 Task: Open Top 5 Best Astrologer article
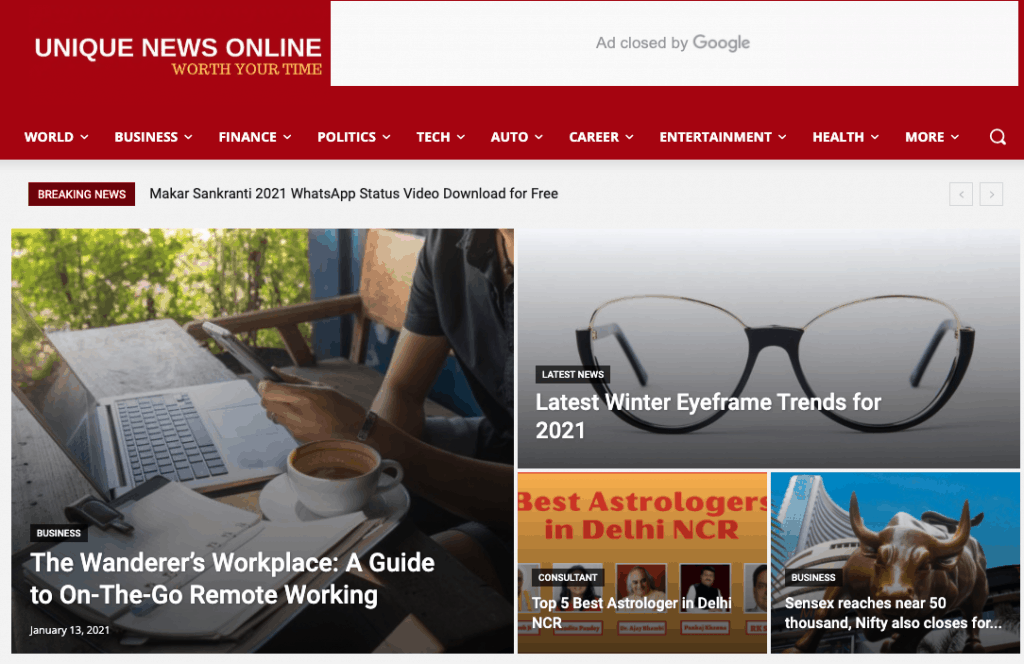pos(632,612)
